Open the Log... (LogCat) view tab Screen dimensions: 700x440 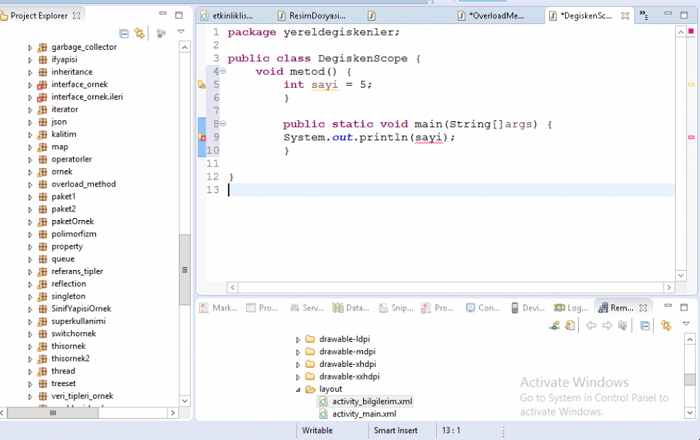click(571, 308)
